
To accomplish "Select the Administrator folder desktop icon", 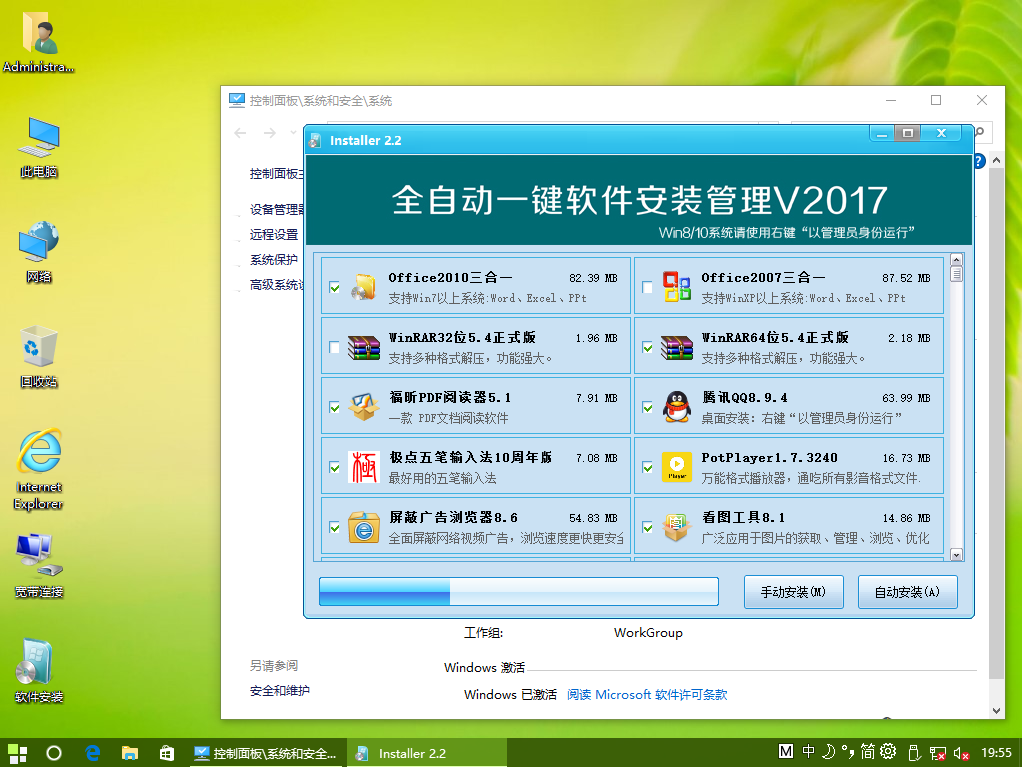I will 38,42.
